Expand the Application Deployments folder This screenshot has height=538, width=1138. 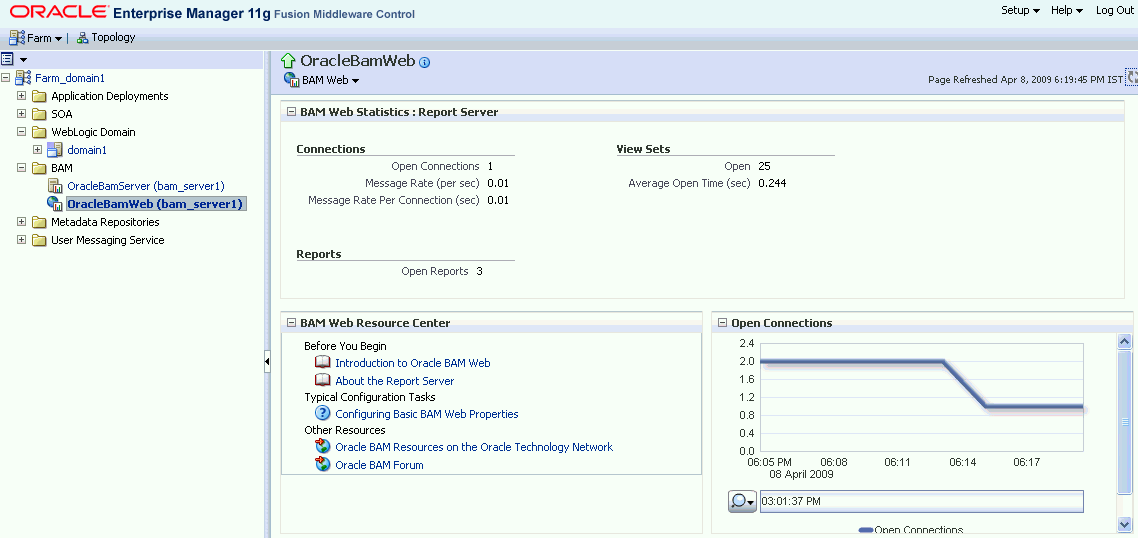(22, 96)
